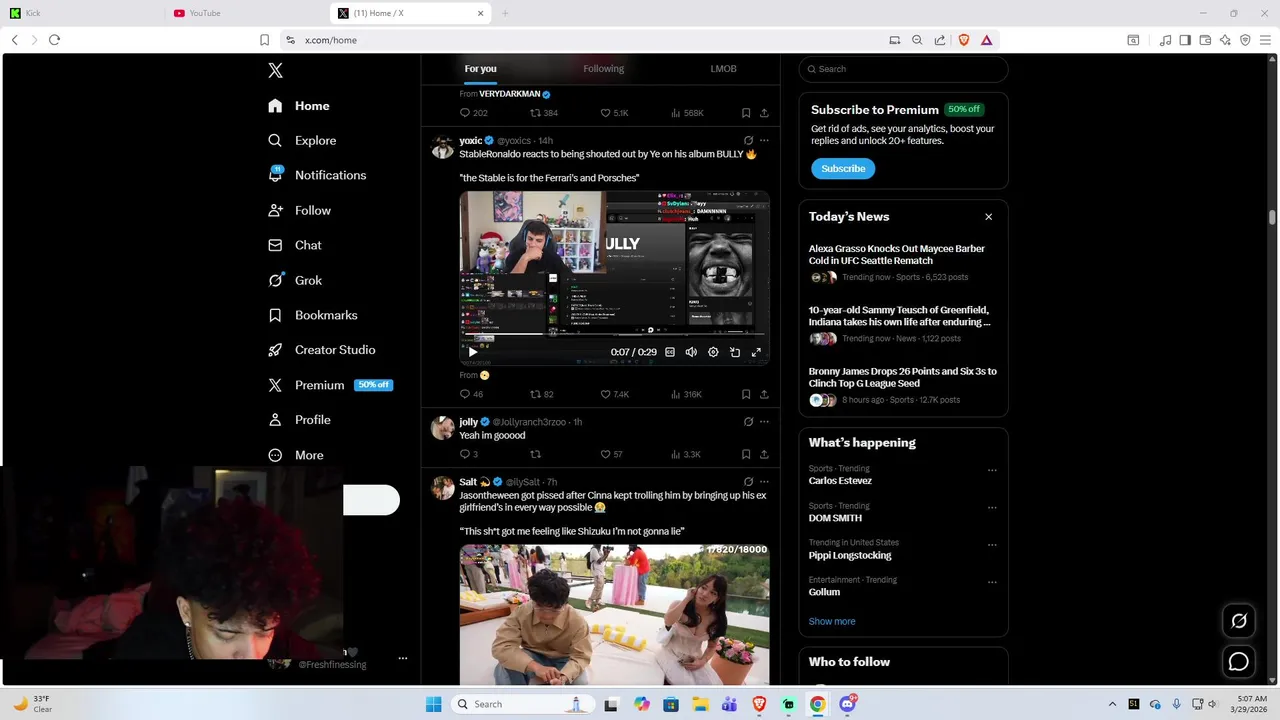Open Premium 50% off item

(330, 385)
